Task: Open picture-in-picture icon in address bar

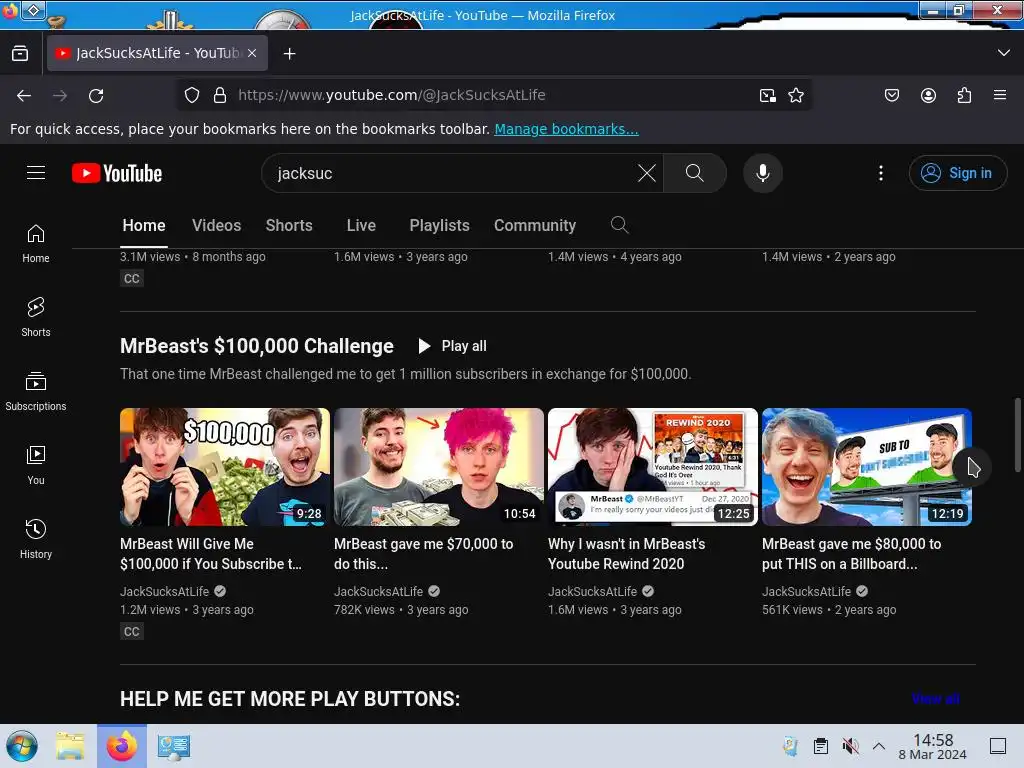Action: [x=768, y=95]
